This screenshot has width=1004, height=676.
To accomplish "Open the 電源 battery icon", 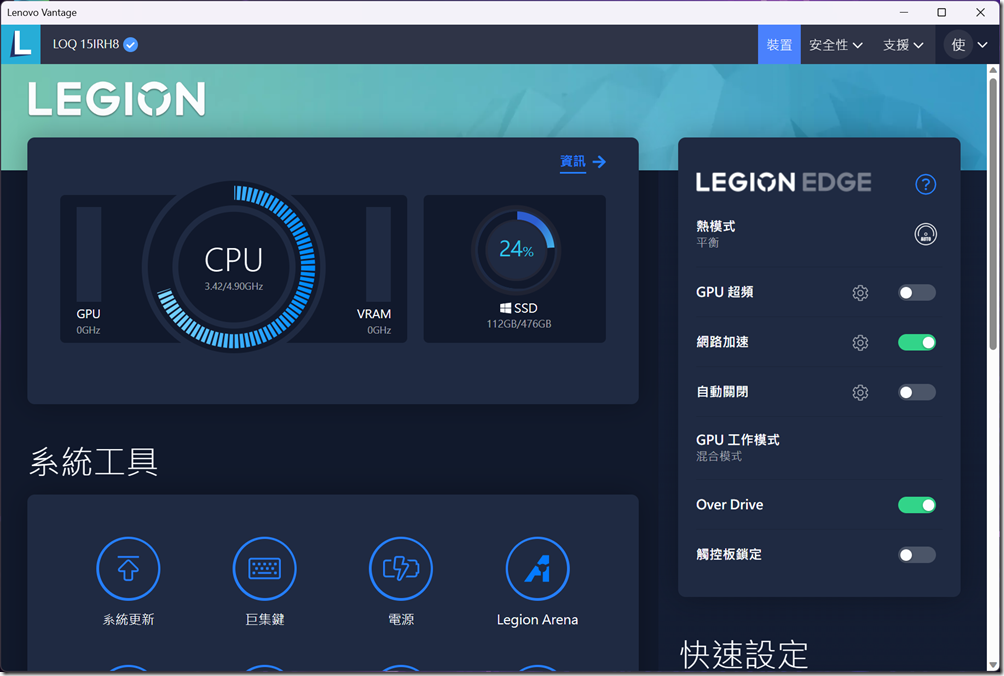I will pyautogui.click(x=401, y=568).
